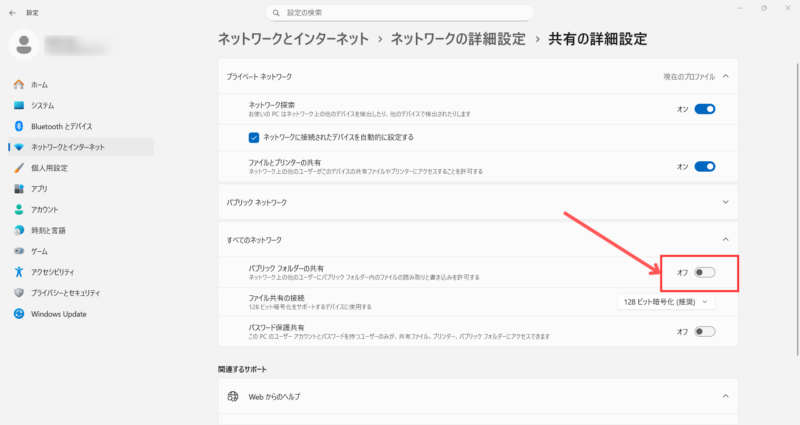Screen dimensions: 800x425
Task: Click the アプリ icon in sidebar
Action: pyautogui.click(x=19, y=188)
